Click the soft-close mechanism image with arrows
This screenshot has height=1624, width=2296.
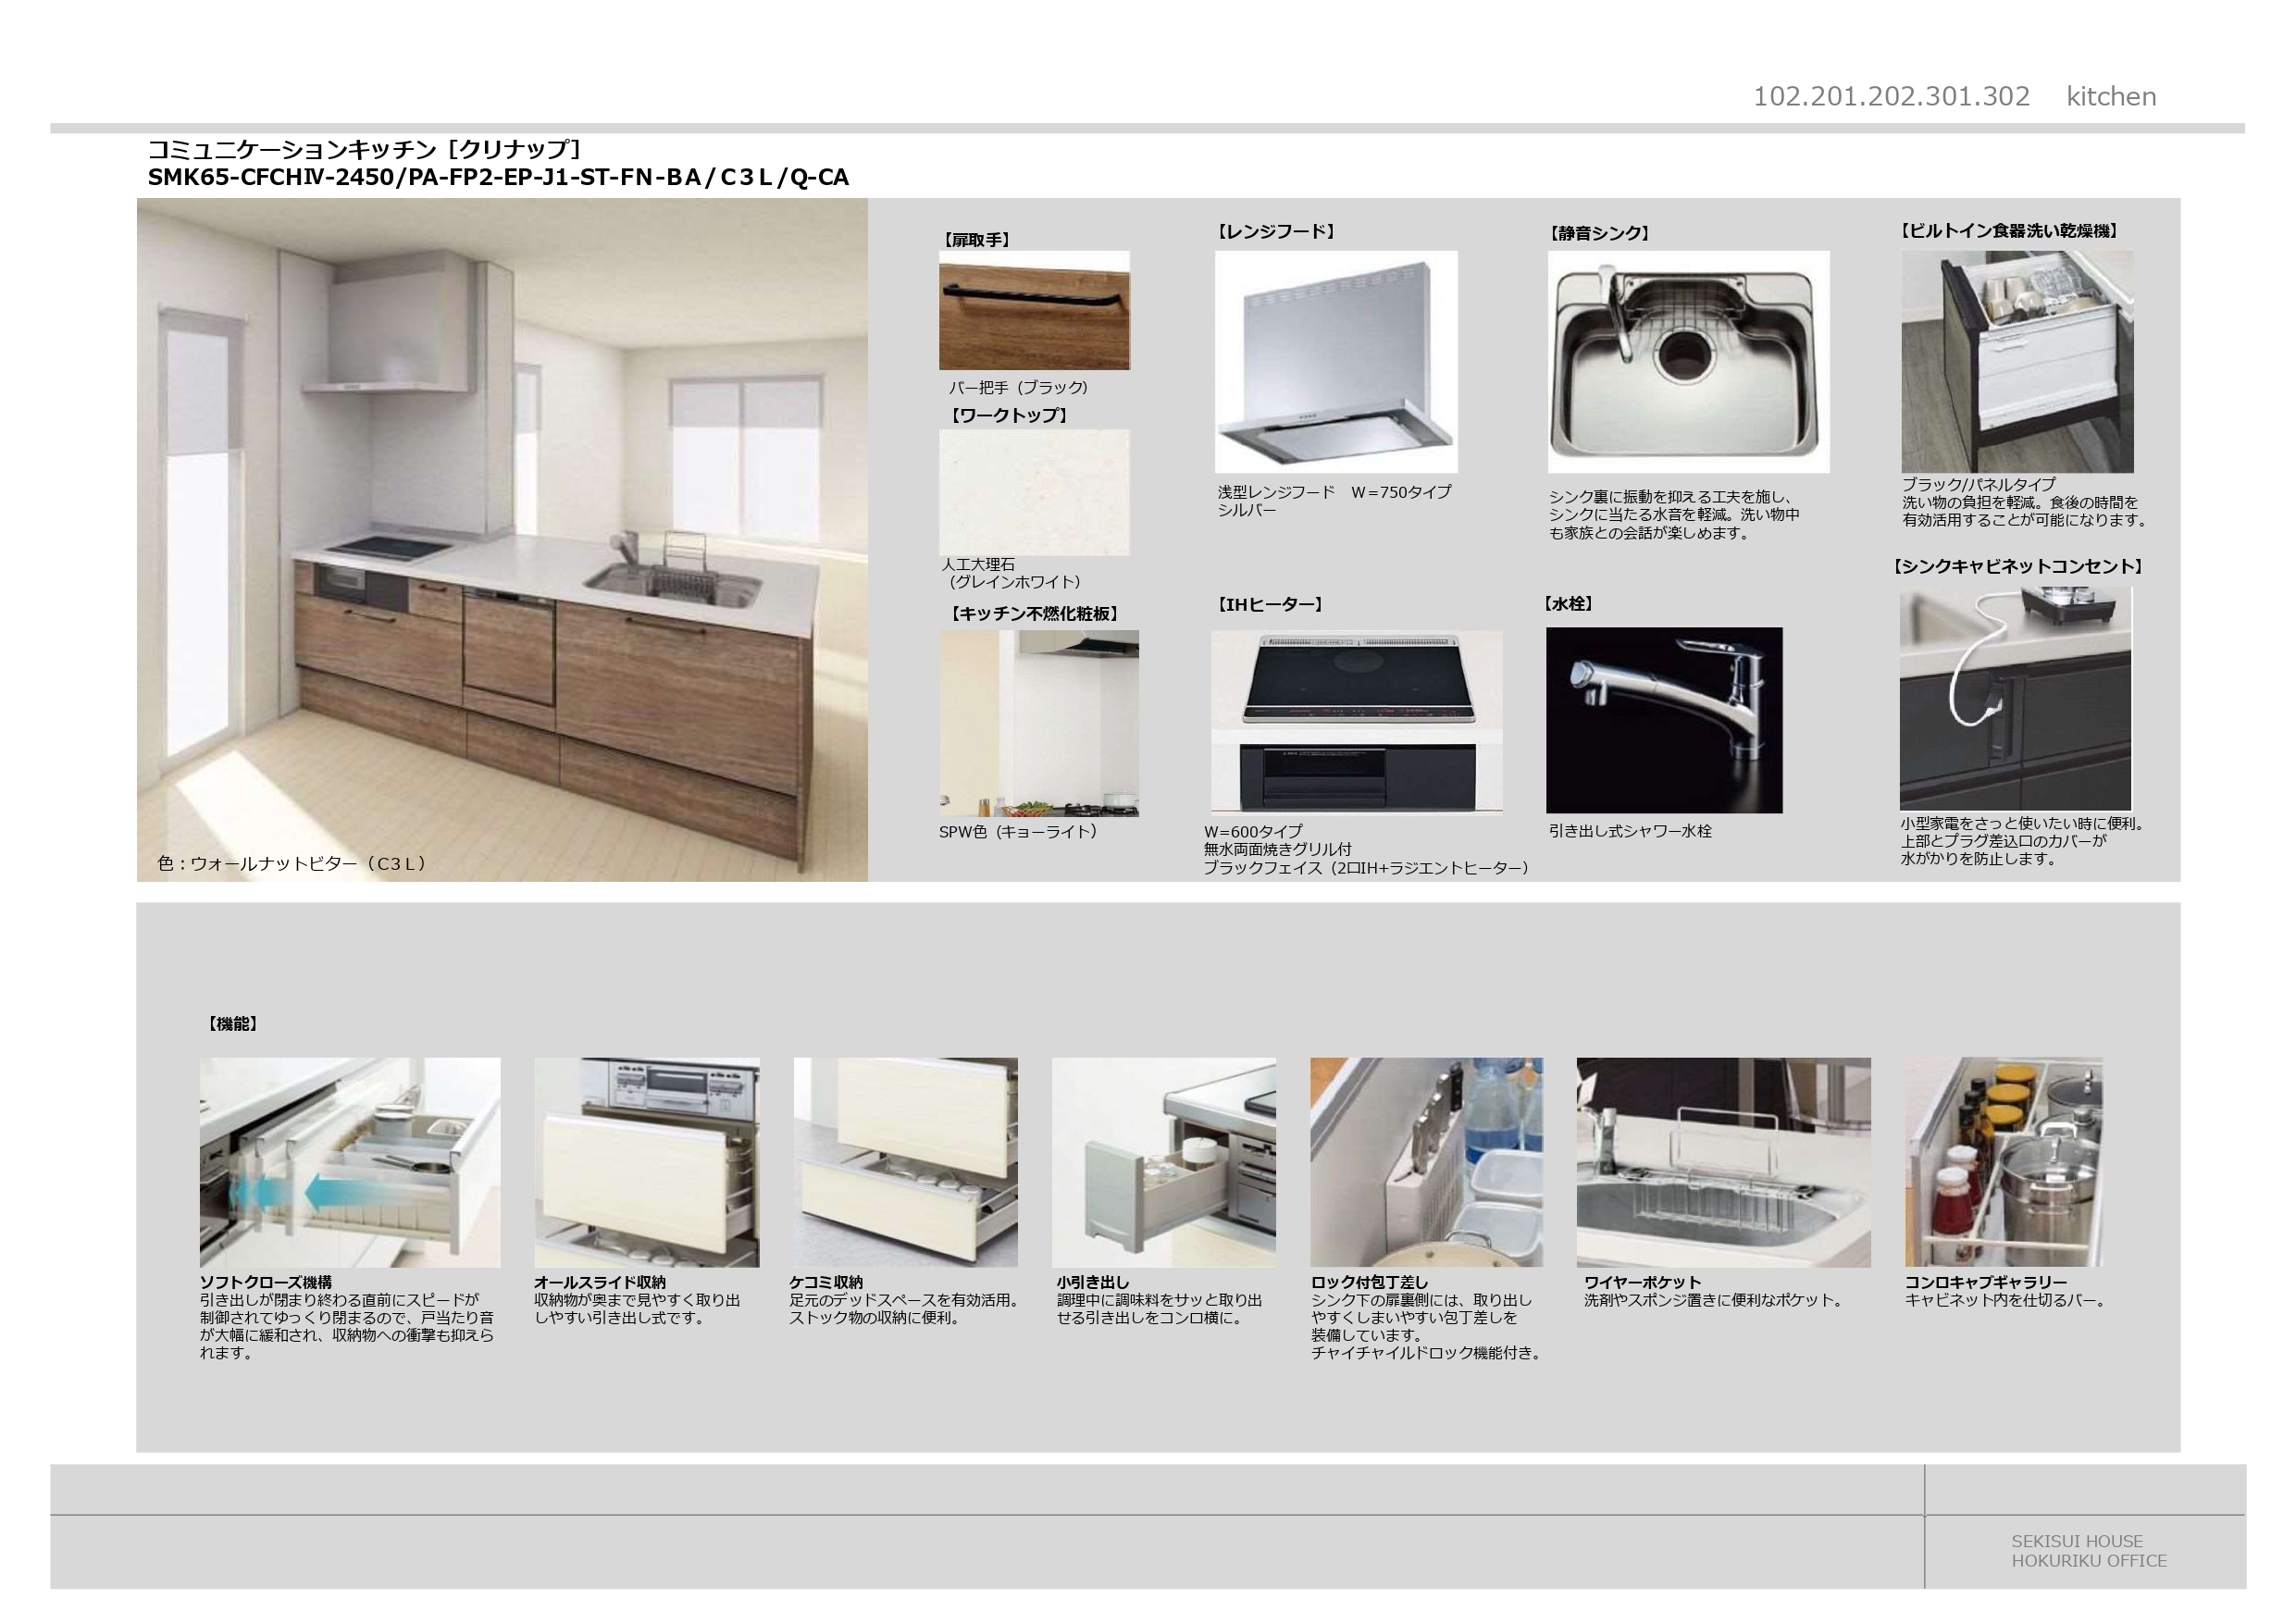pyautogui.click(x=350, y=1162)
